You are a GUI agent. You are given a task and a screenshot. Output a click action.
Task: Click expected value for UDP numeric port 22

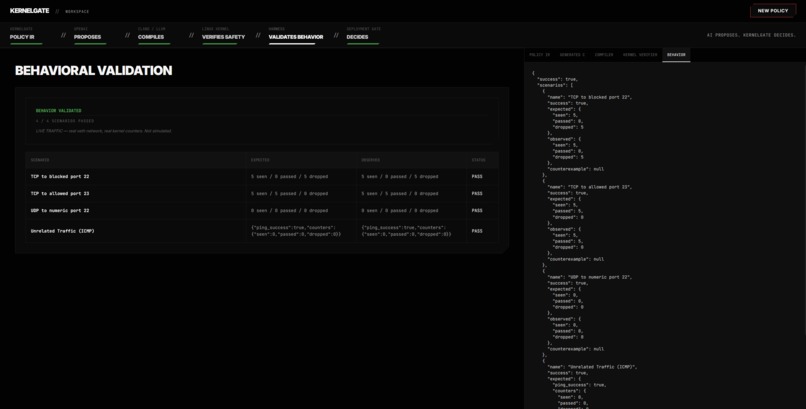click(289, 211)
